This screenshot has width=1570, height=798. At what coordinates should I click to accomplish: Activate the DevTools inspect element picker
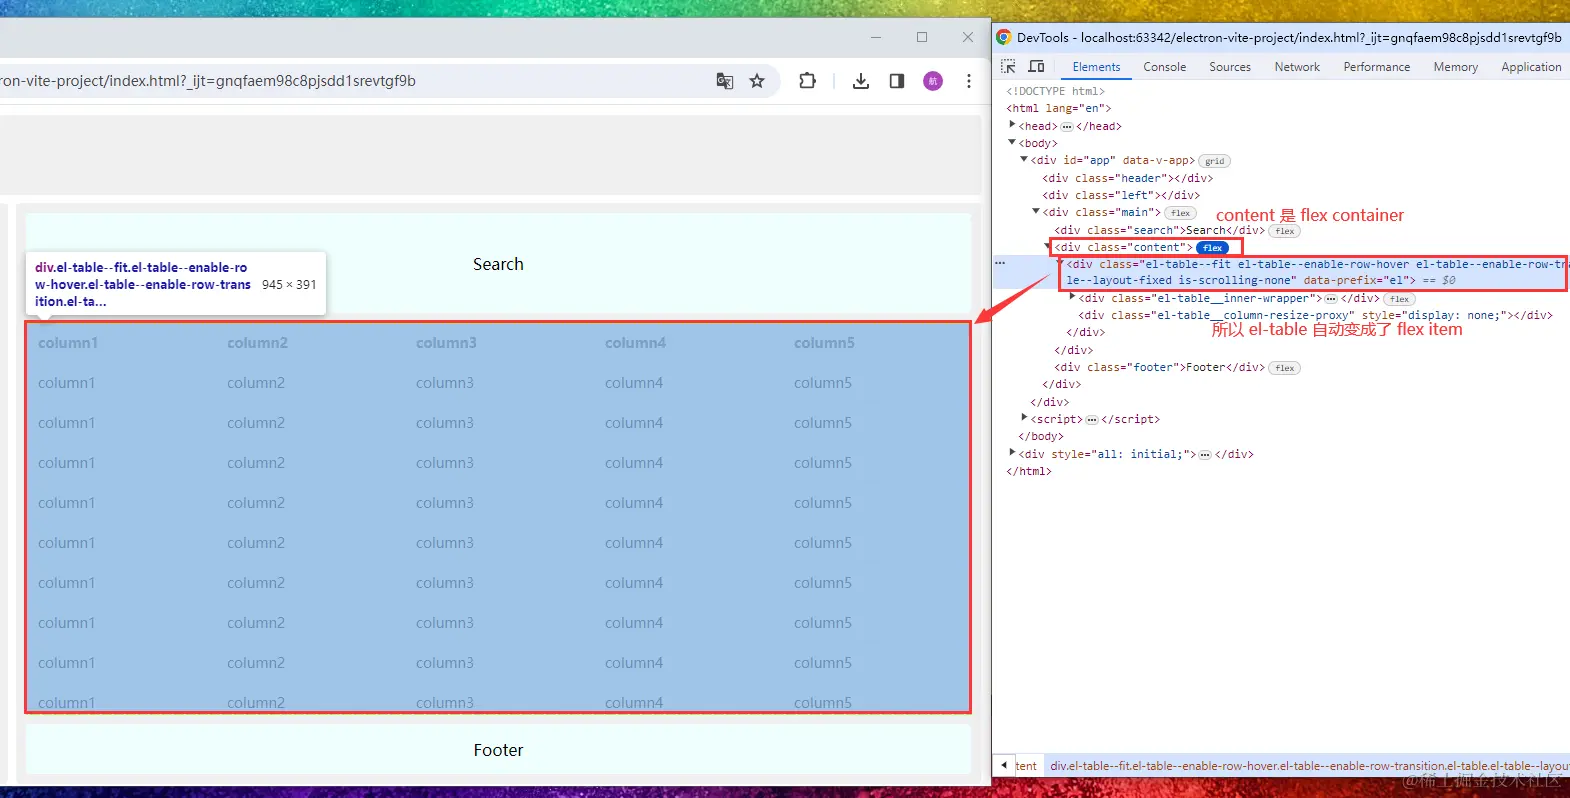pyautogui.click(x=1008, y=66)
